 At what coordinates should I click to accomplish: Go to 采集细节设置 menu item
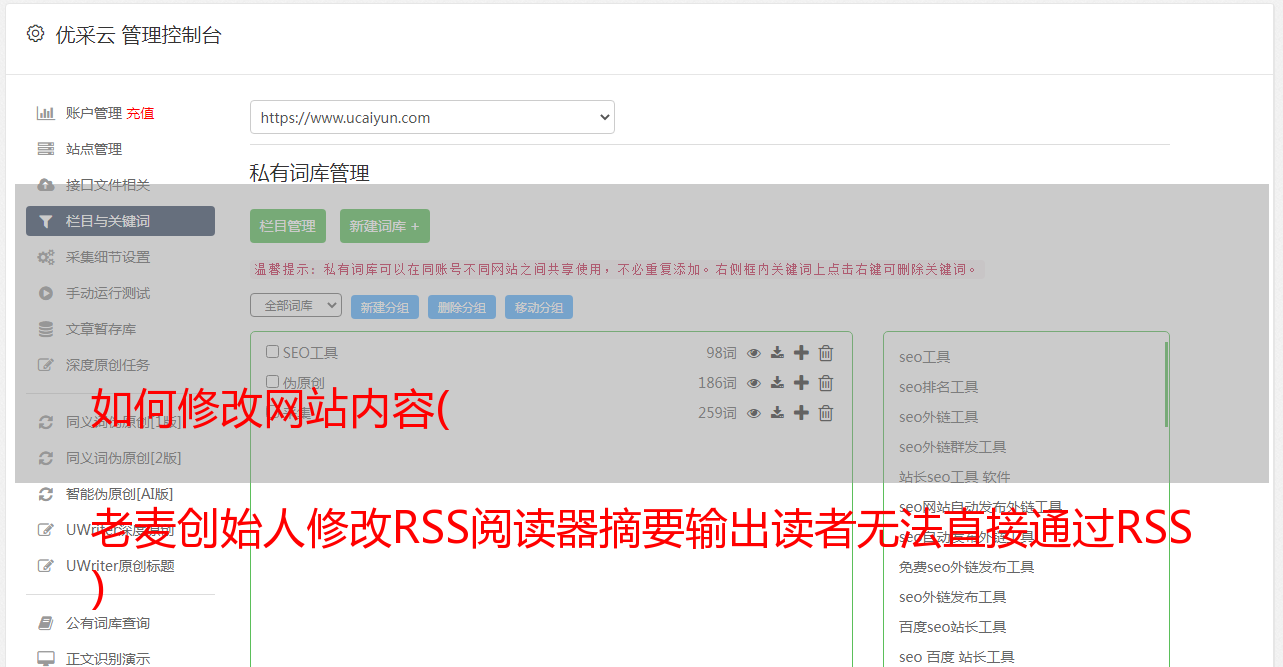pyautogui.click(x=108, y=257)
